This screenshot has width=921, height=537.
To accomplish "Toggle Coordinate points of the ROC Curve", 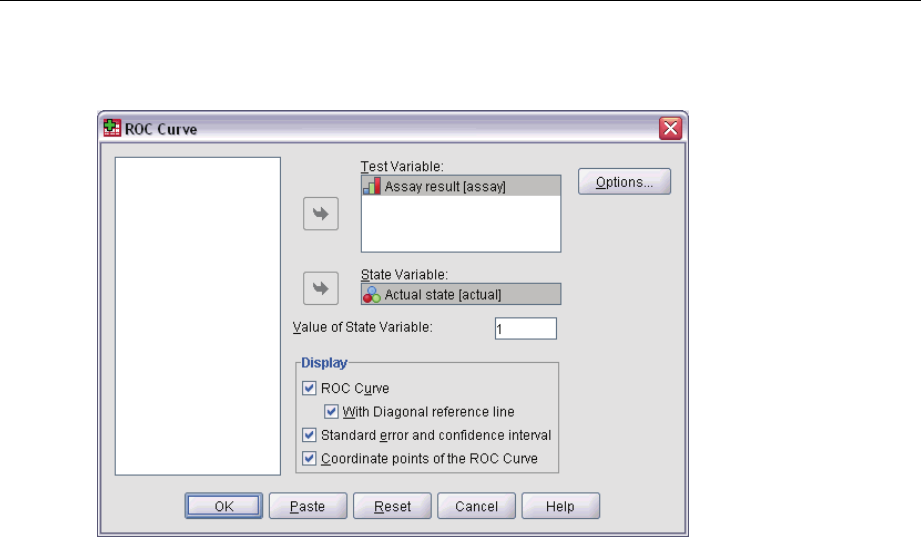I will point(309,458).
